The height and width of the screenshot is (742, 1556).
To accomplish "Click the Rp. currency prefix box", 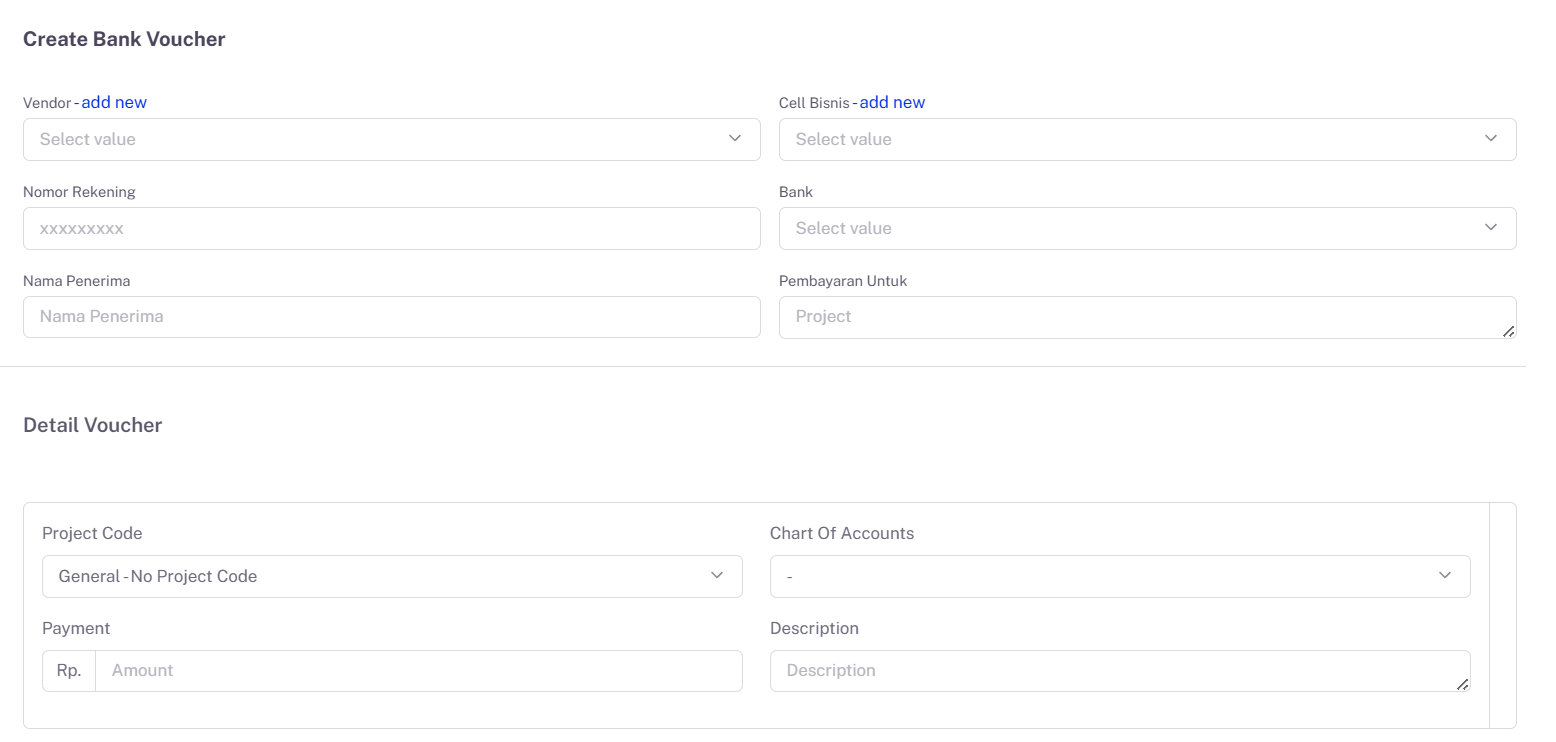I will tap(69, 670).
